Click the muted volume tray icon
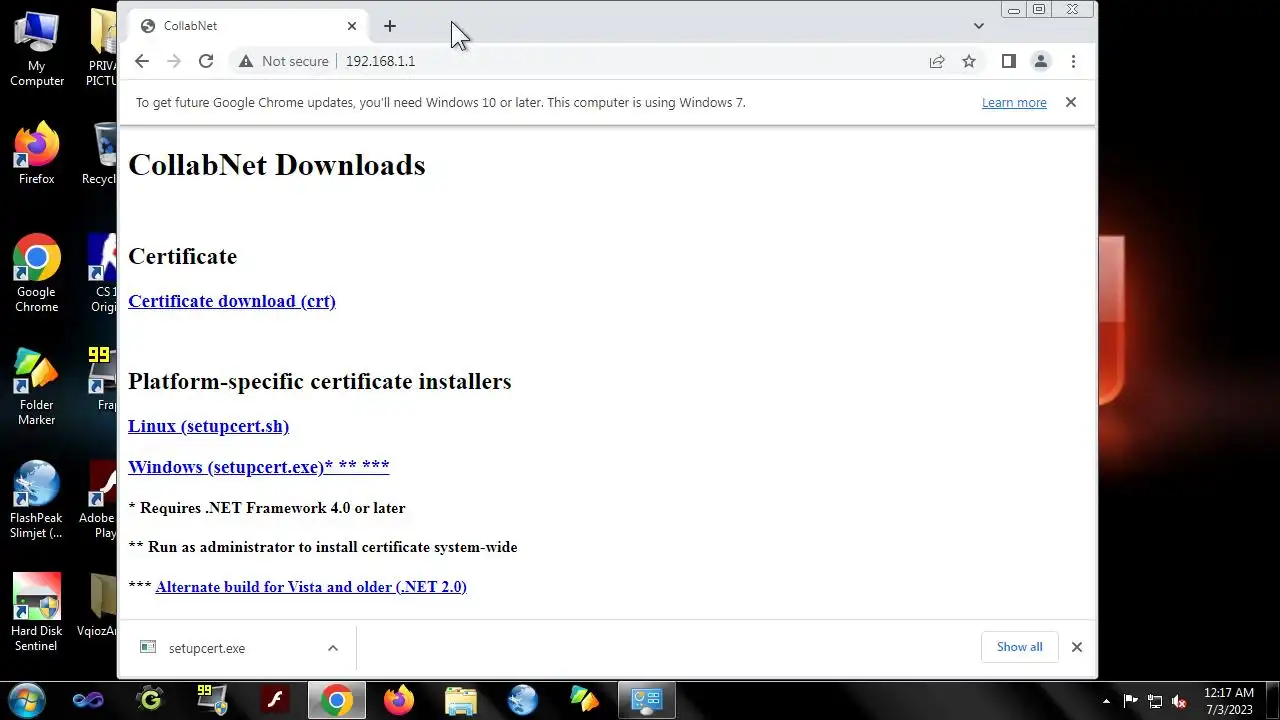This screenshot has height=720, width=1280. coord(1179,701)
